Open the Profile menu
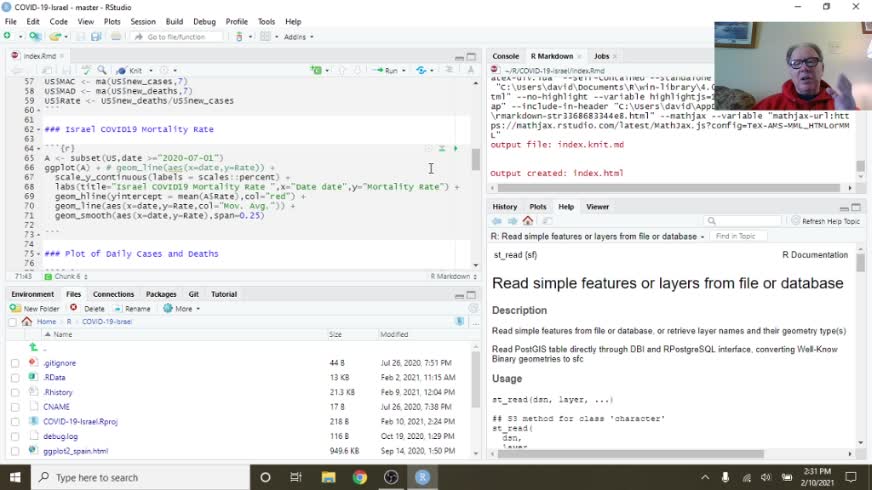Screen dimensions: 872x490 (x=236, y=22)
